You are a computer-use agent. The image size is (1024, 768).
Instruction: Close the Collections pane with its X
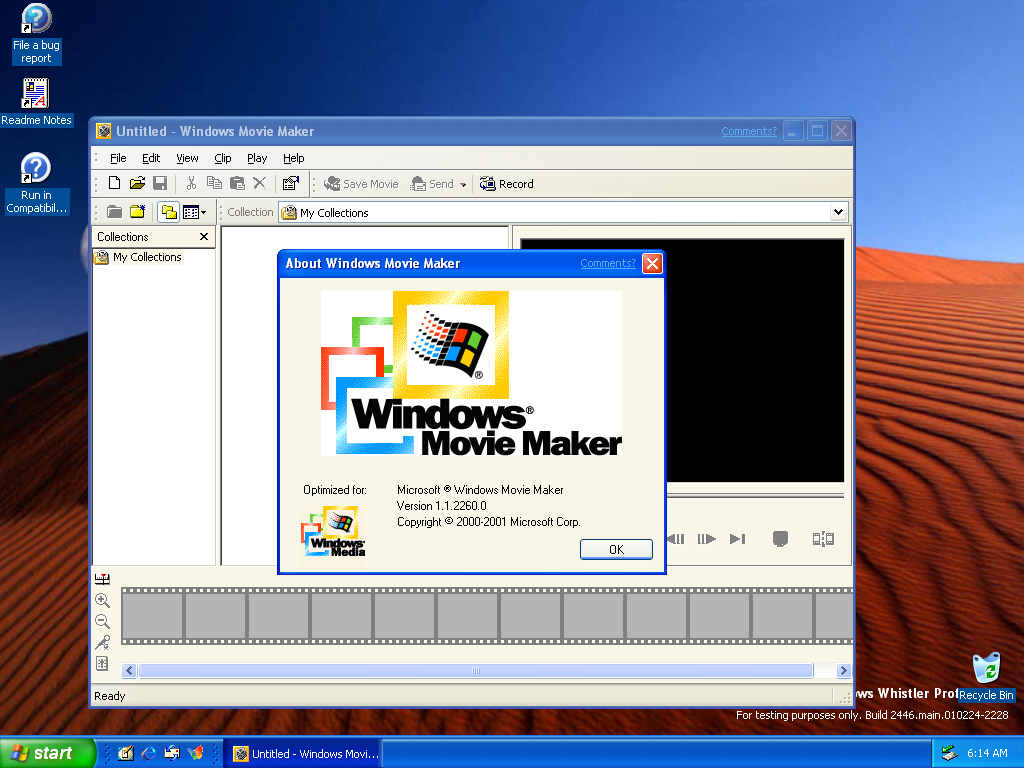point(204,237)
